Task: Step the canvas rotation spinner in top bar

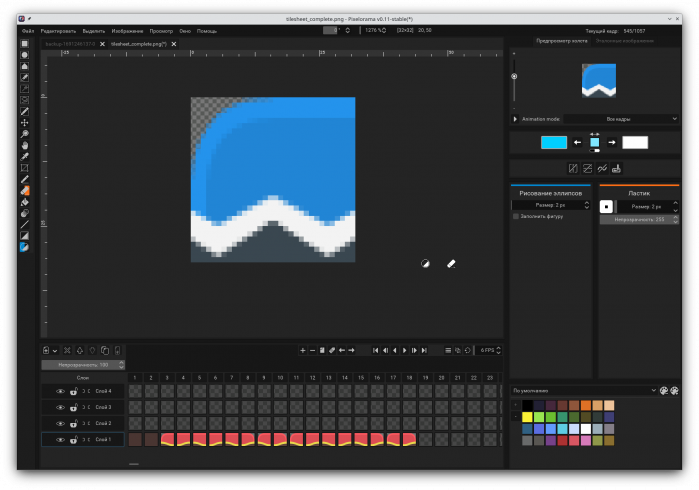Action: coord(348,30)
